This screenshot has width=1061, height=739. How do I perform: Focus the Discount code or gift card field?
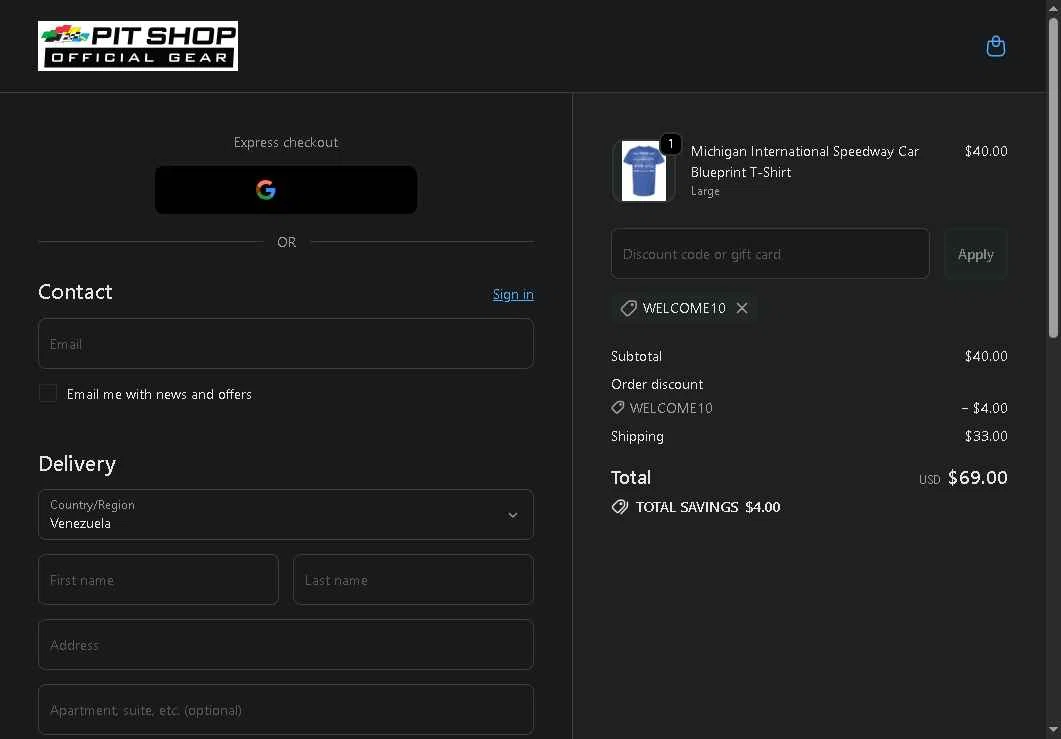point(770,254)
